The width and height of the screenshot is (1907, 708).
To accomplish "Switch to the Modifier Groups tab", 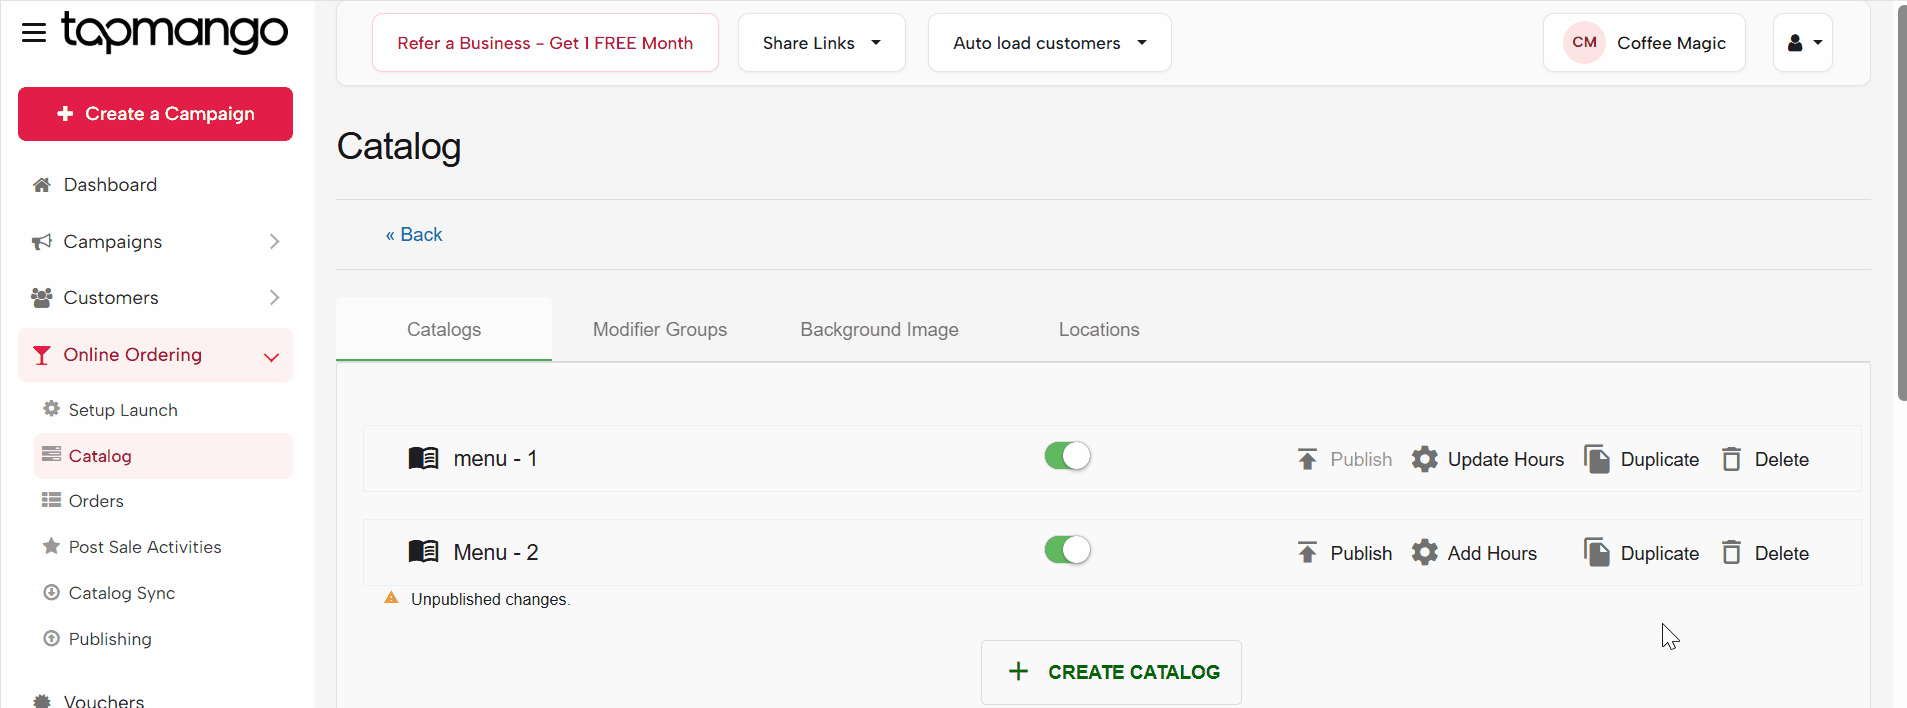I will (660, 330).
